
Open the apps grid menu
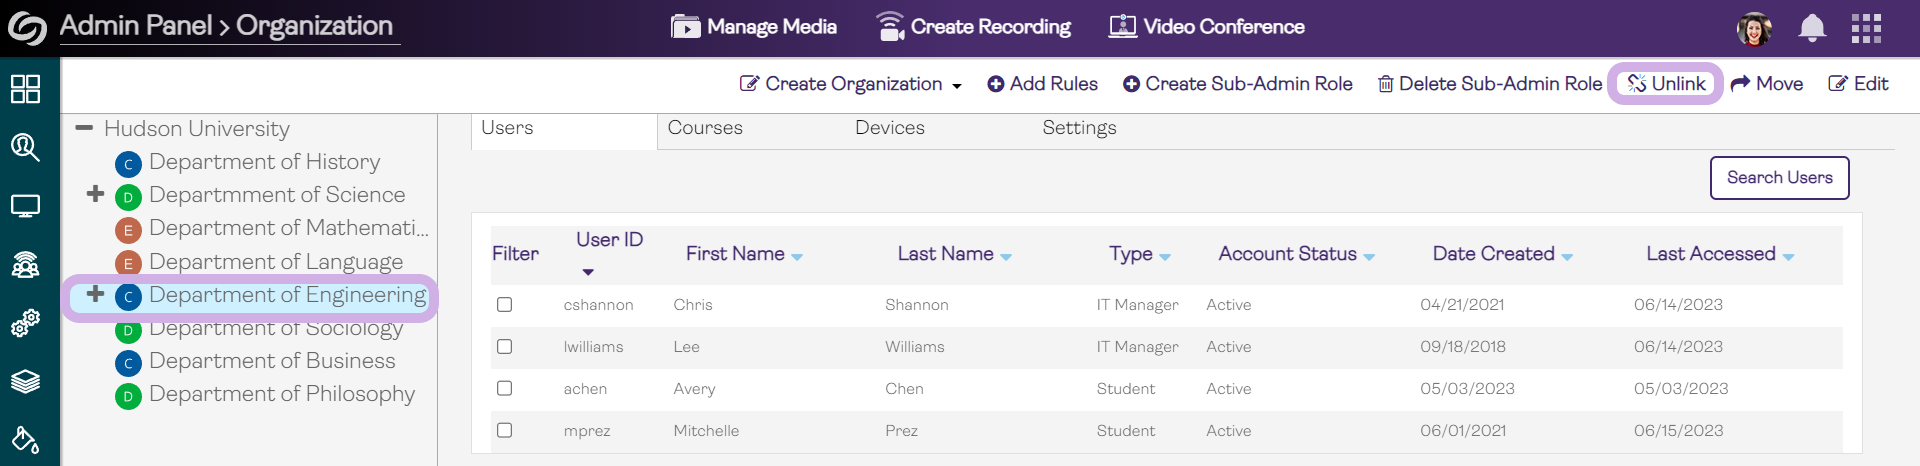coord(1866,28)
